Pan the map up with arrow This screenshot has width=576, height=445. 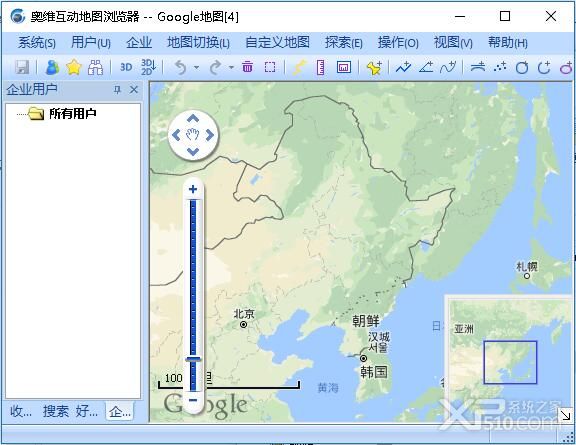(193, 119)
